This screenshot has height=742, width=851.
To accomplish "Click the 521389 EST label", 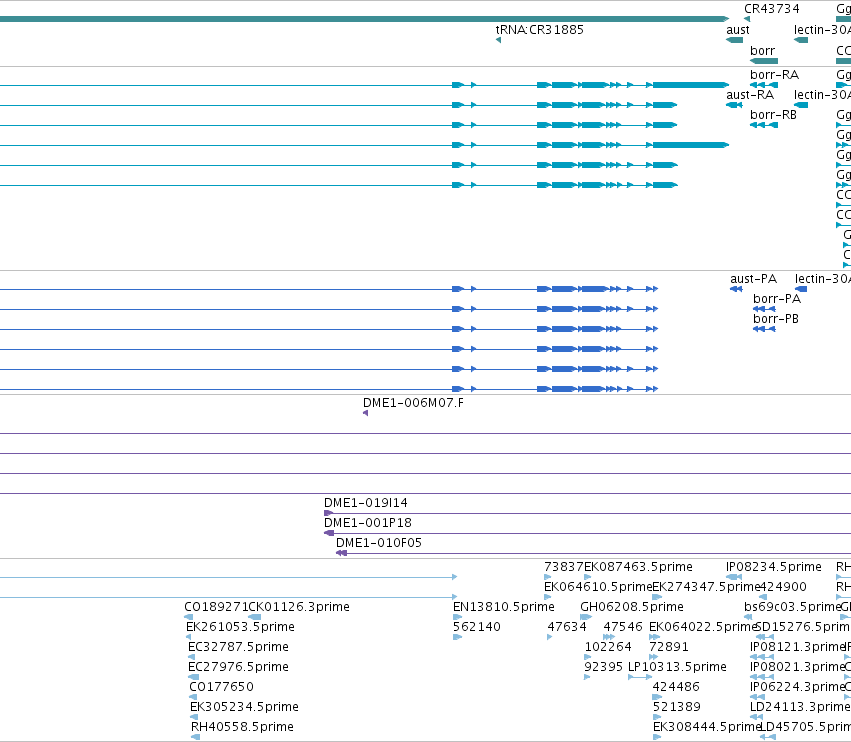I will [677, 707].
